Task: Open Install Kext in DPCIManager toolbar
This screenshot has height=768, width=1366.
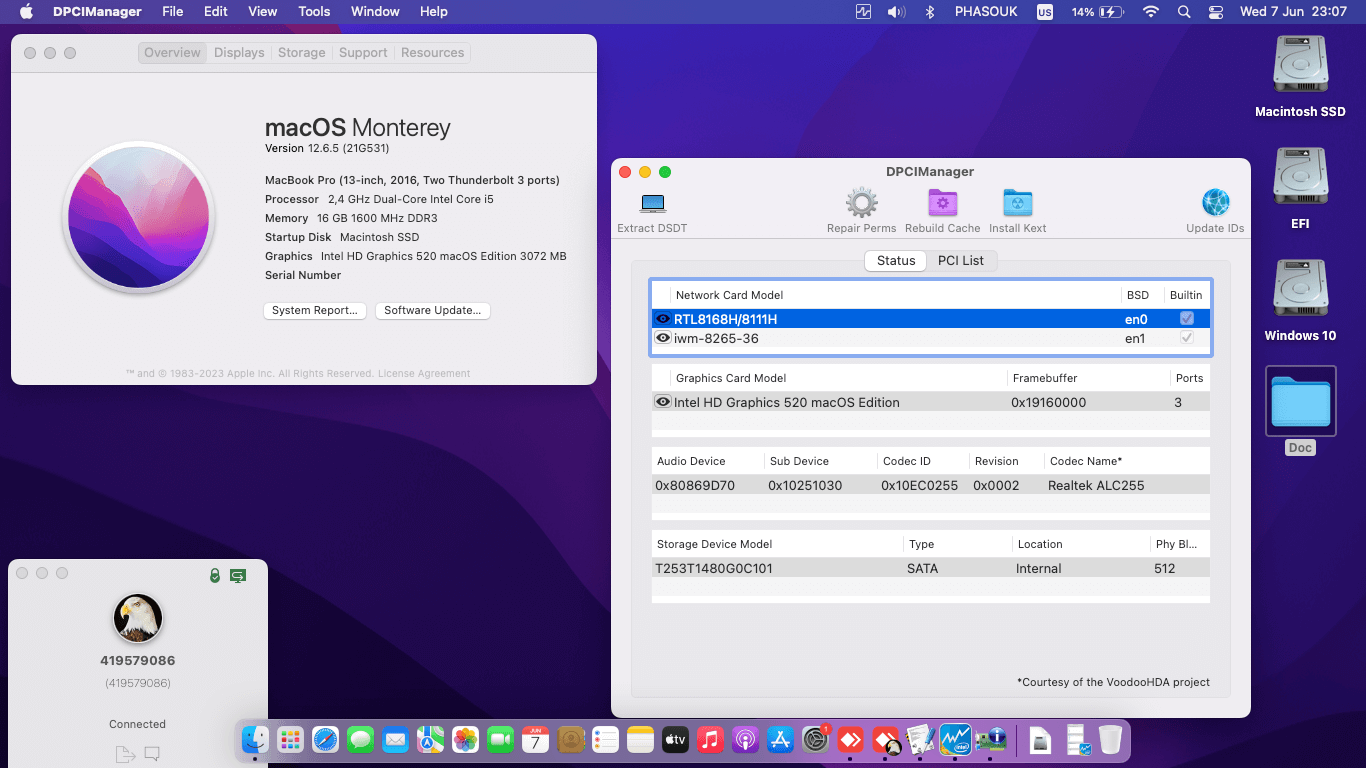Action: pos(1017,202)
